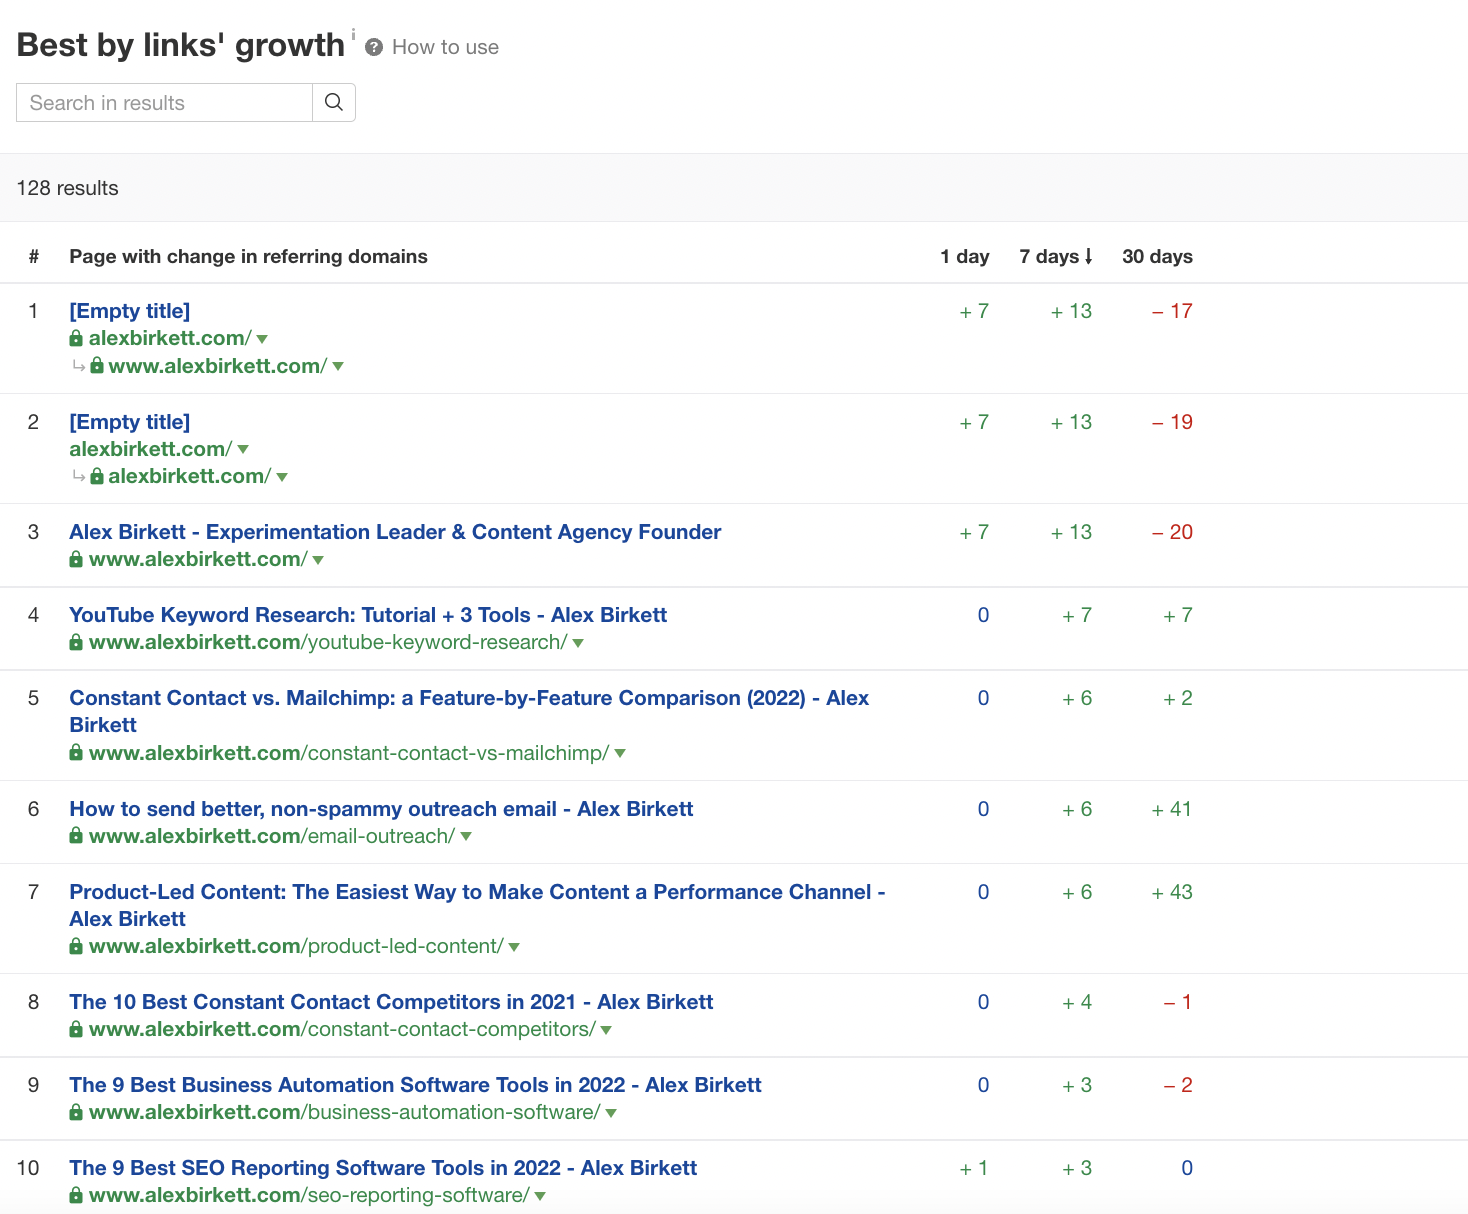Expand dropdown next to email-outreach URL
The image size is (1468, 1214).
466,837
